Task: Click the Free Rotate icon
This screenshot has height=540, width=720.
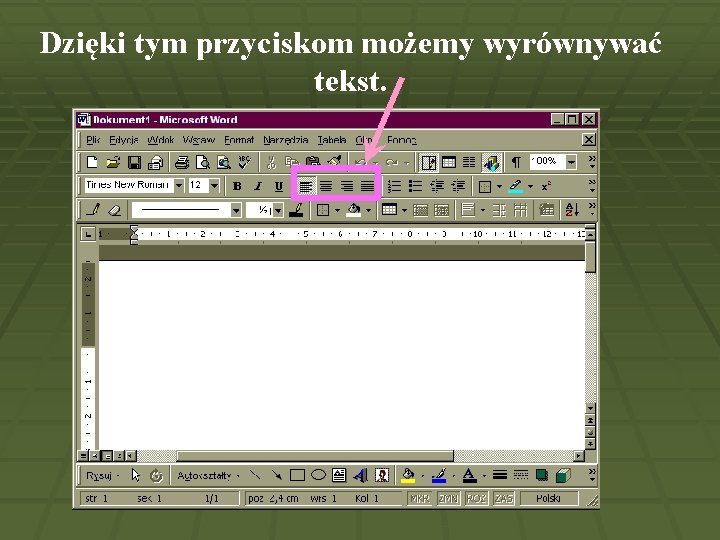Action: point(156,475)
